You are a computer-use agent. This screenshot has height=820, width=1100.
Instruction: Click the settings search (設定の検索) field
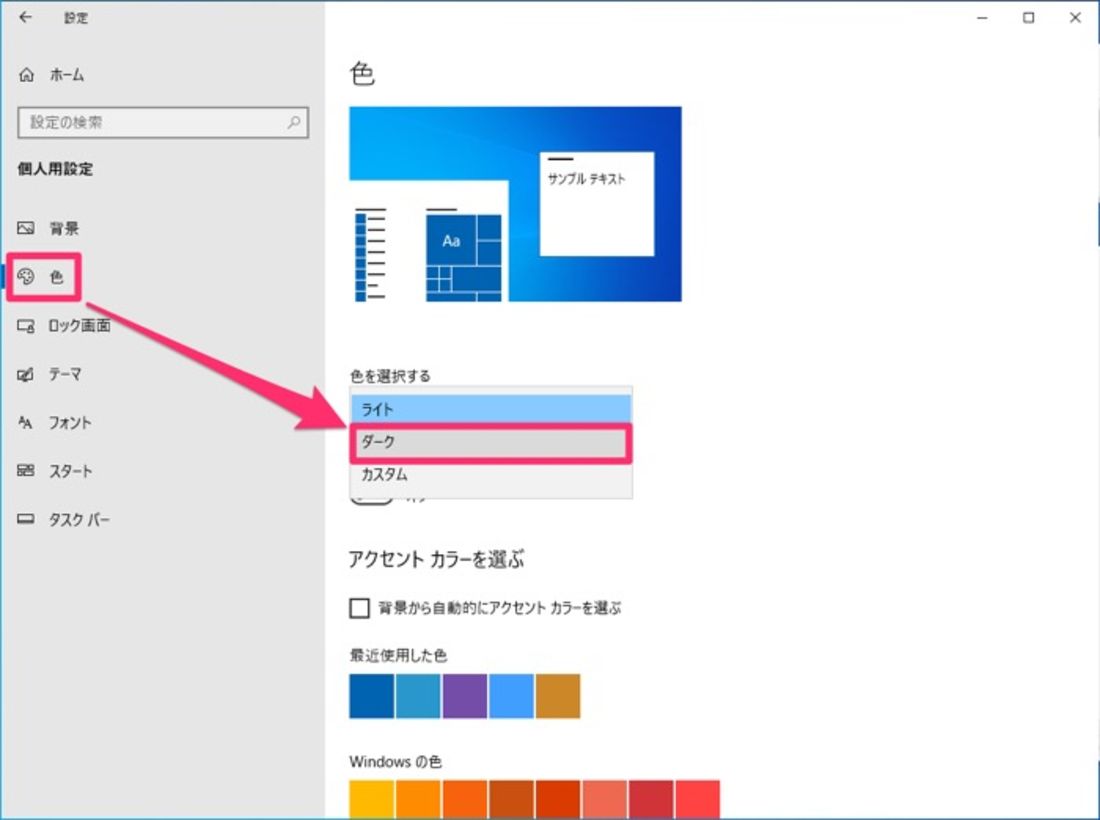click(155, 123)
